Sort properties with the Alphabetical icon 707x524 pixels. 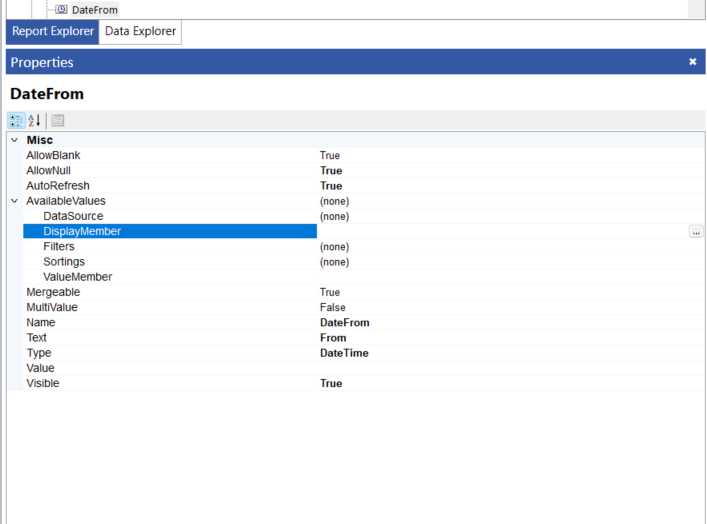(34, 120)
